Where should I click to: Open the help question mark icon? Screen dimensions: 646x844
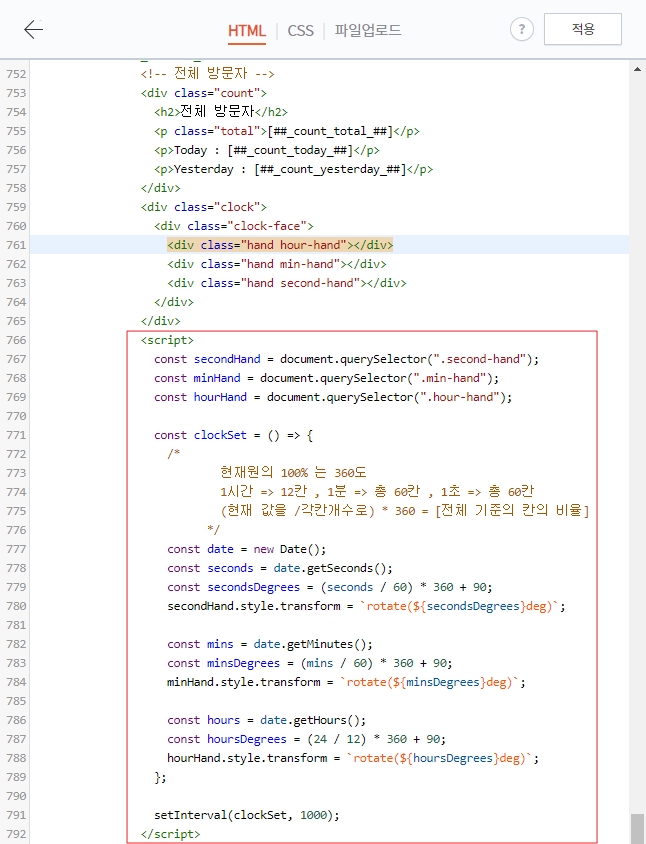click(522, 29)
